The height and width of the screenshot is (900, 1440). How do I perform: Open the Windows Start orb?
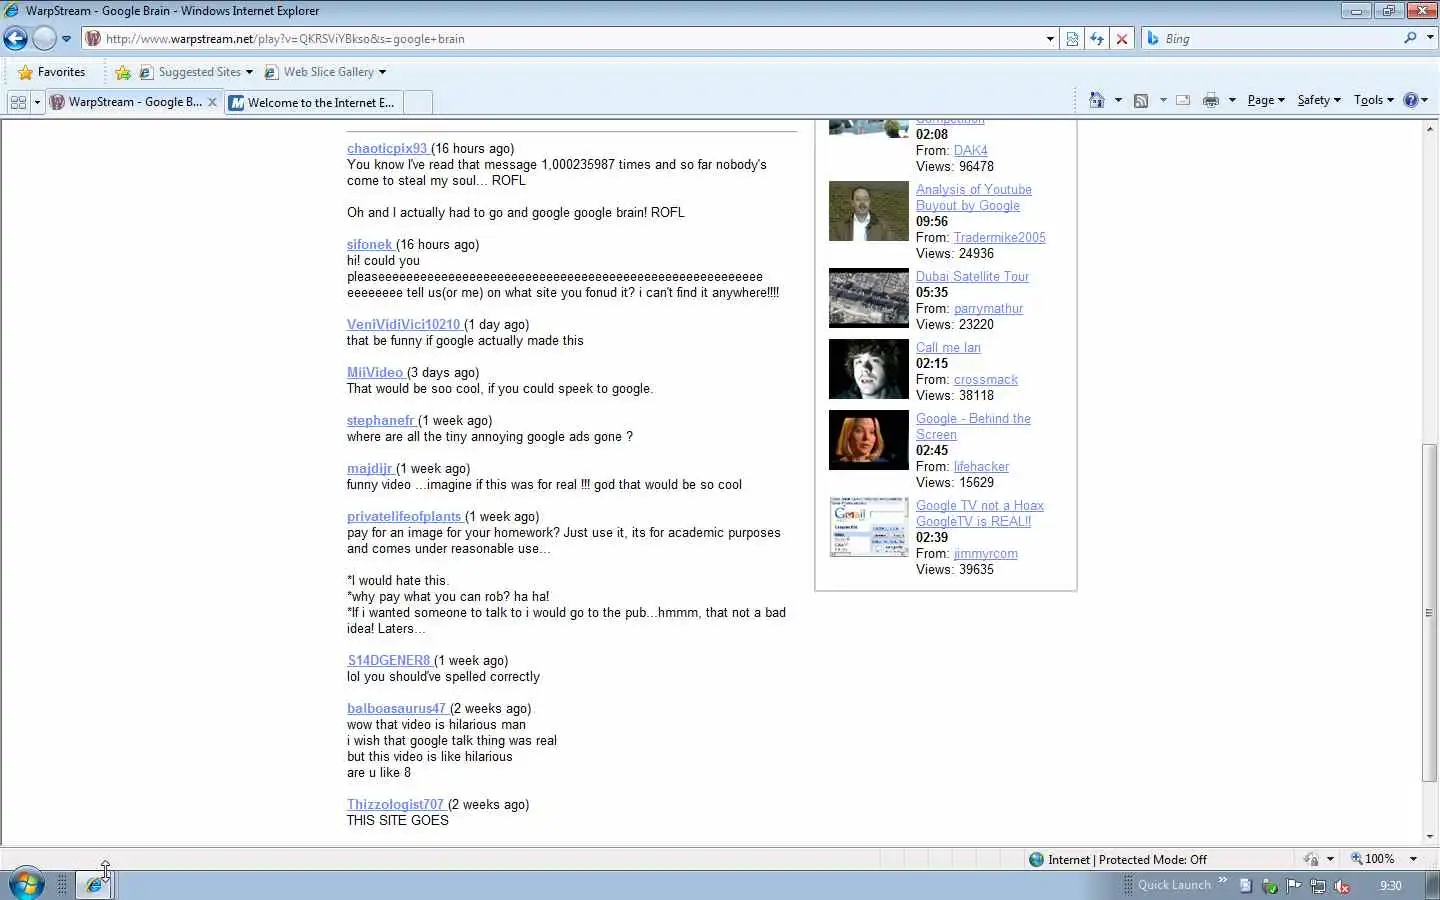point(26,884)
